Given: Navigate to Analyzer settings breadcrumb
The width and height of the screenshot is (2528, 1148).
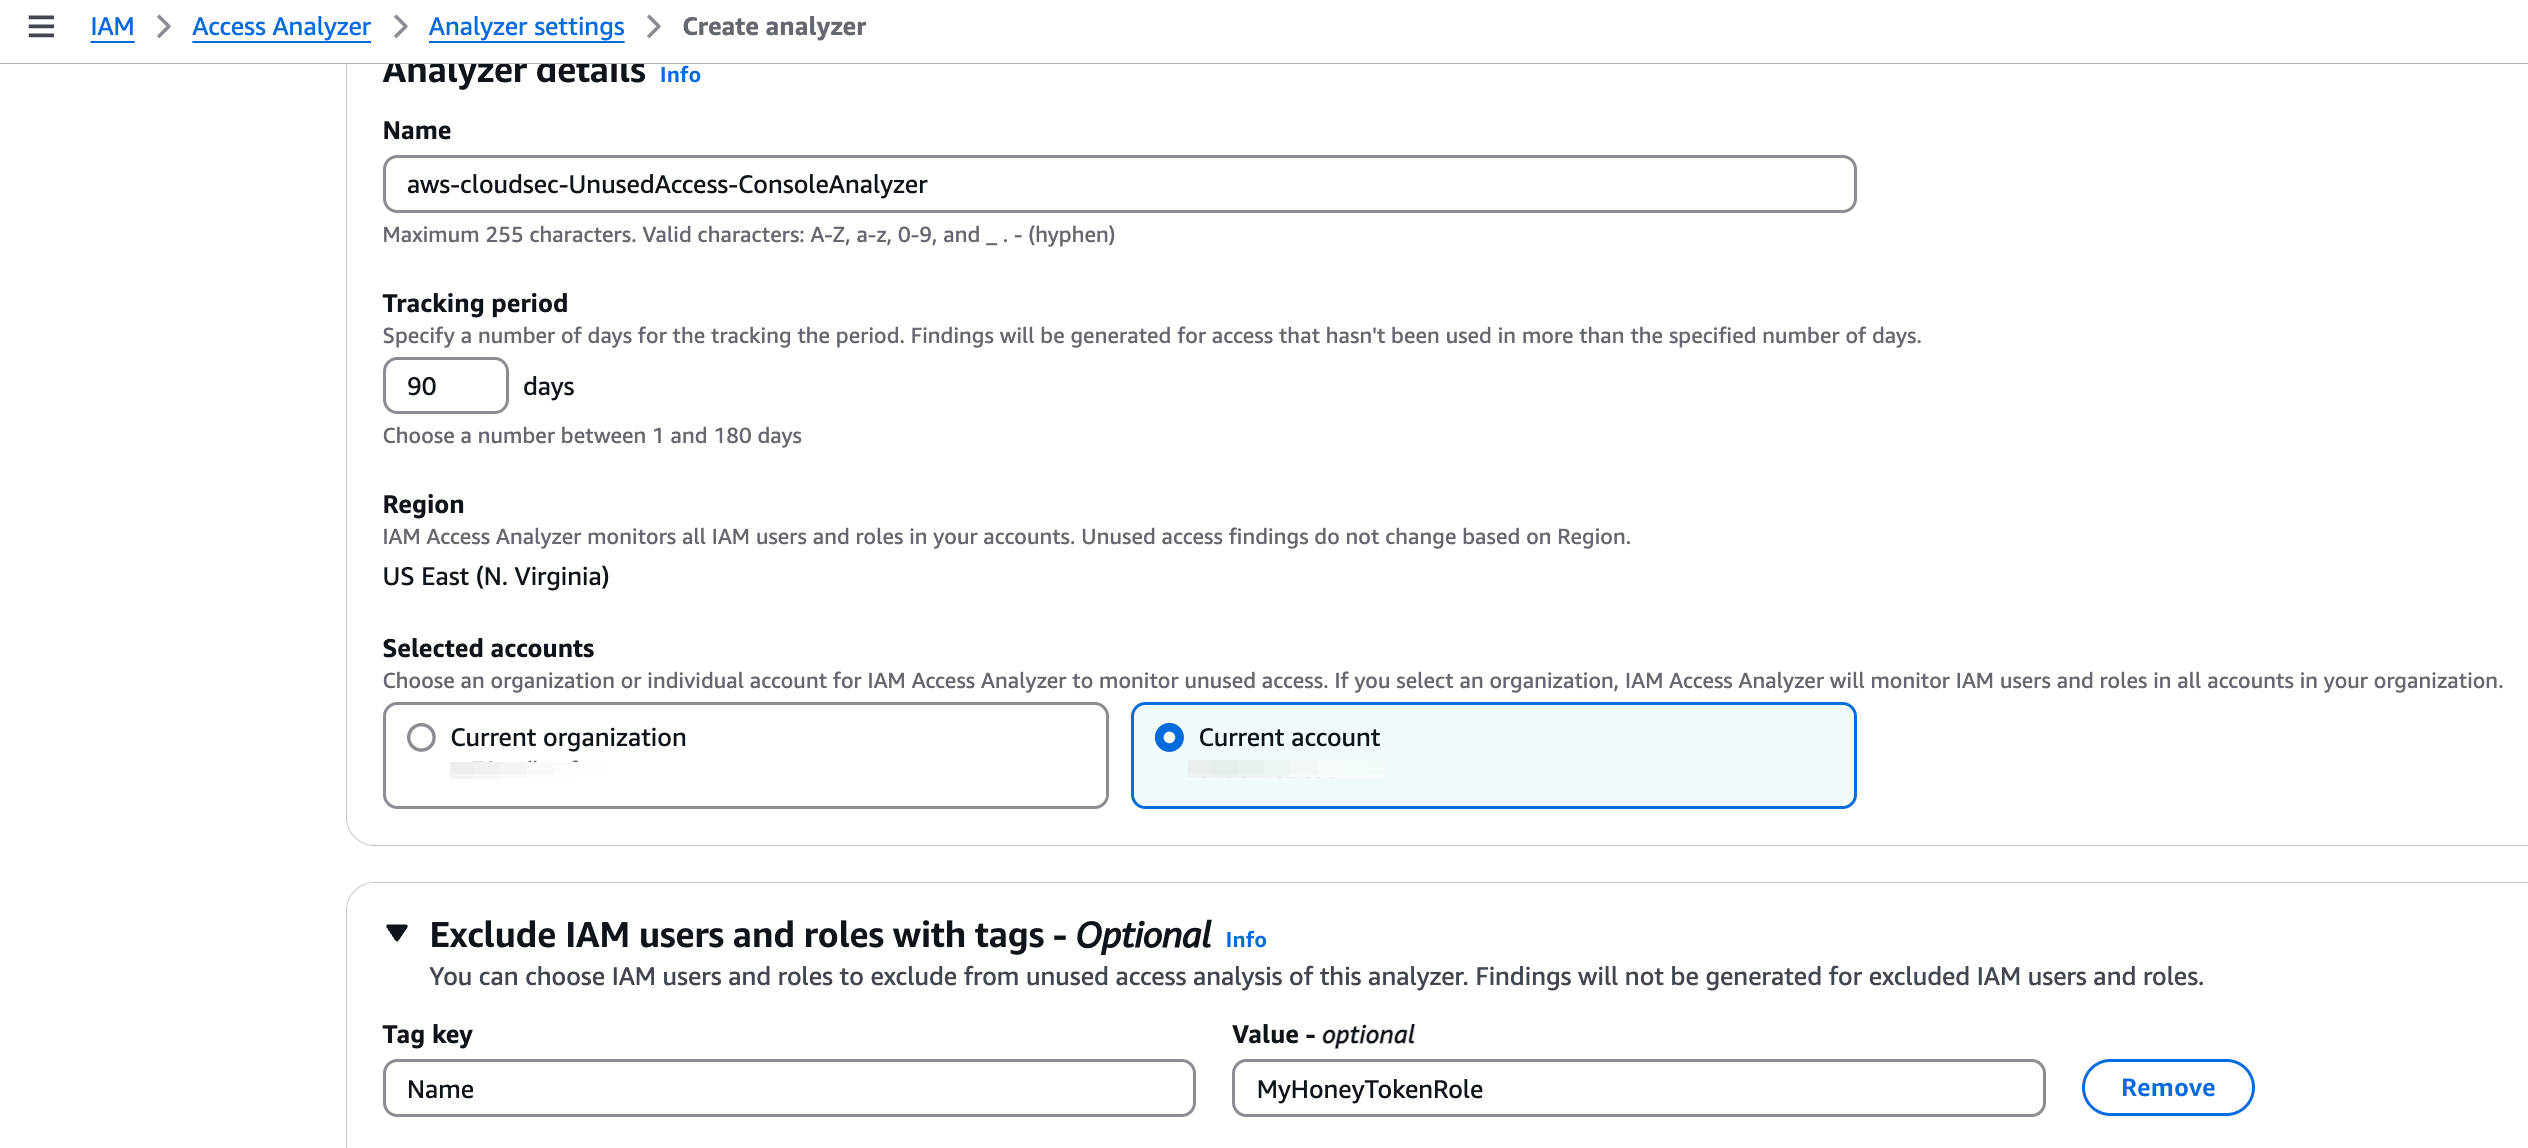Looking at the screenshot, I should 526,27.
